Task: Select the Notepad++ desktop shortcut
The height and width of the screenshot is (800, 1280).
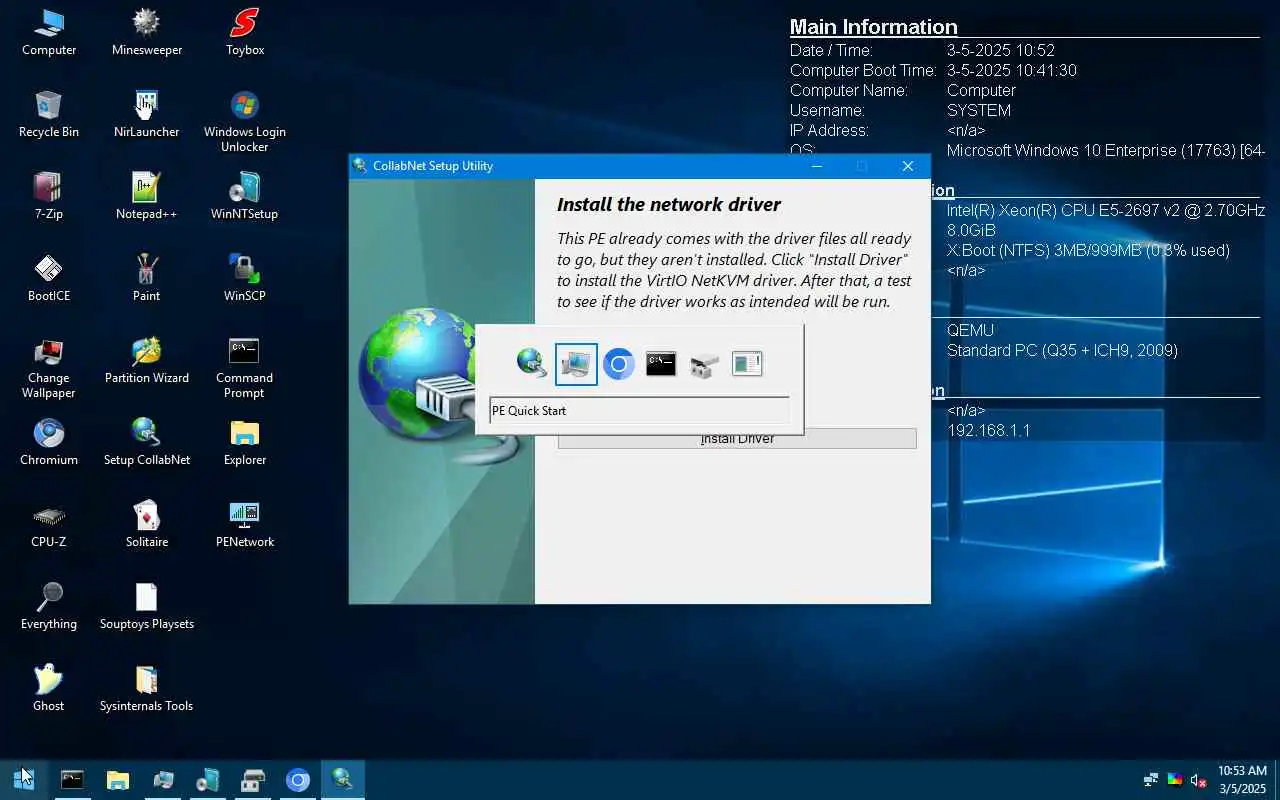Action: point(146,196)
